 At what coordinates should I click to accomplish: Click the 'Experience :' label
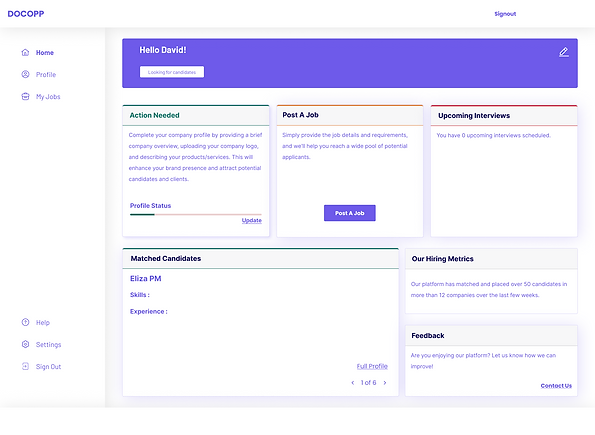[x=149, y=312]
